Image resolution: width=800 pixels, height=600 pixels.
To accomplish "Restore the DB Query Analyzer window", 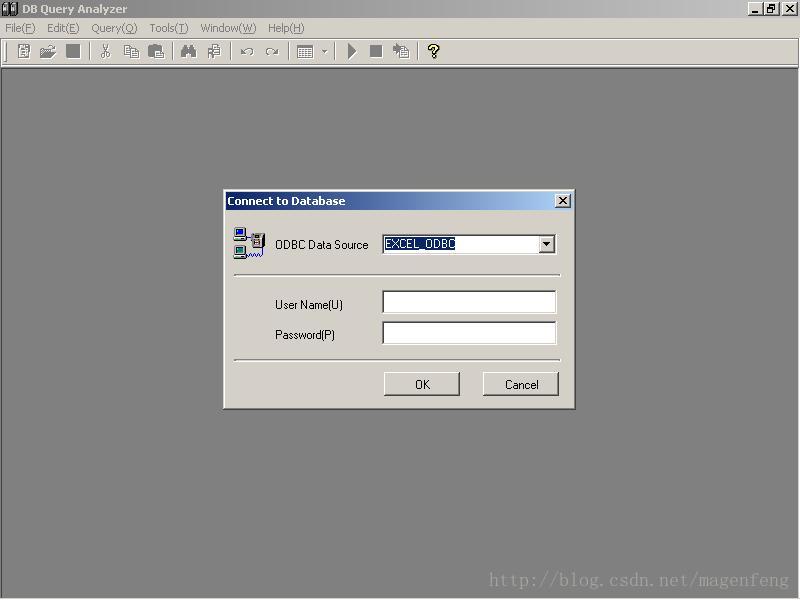I will pos(771,9).
